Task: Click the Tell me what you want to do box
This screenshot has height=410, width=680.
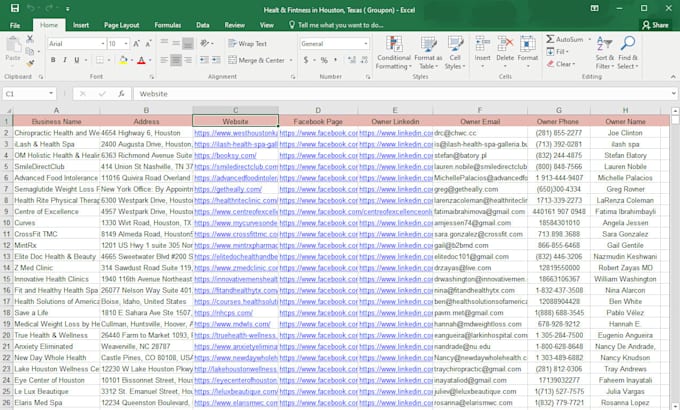Action: (x=336, y=25)
